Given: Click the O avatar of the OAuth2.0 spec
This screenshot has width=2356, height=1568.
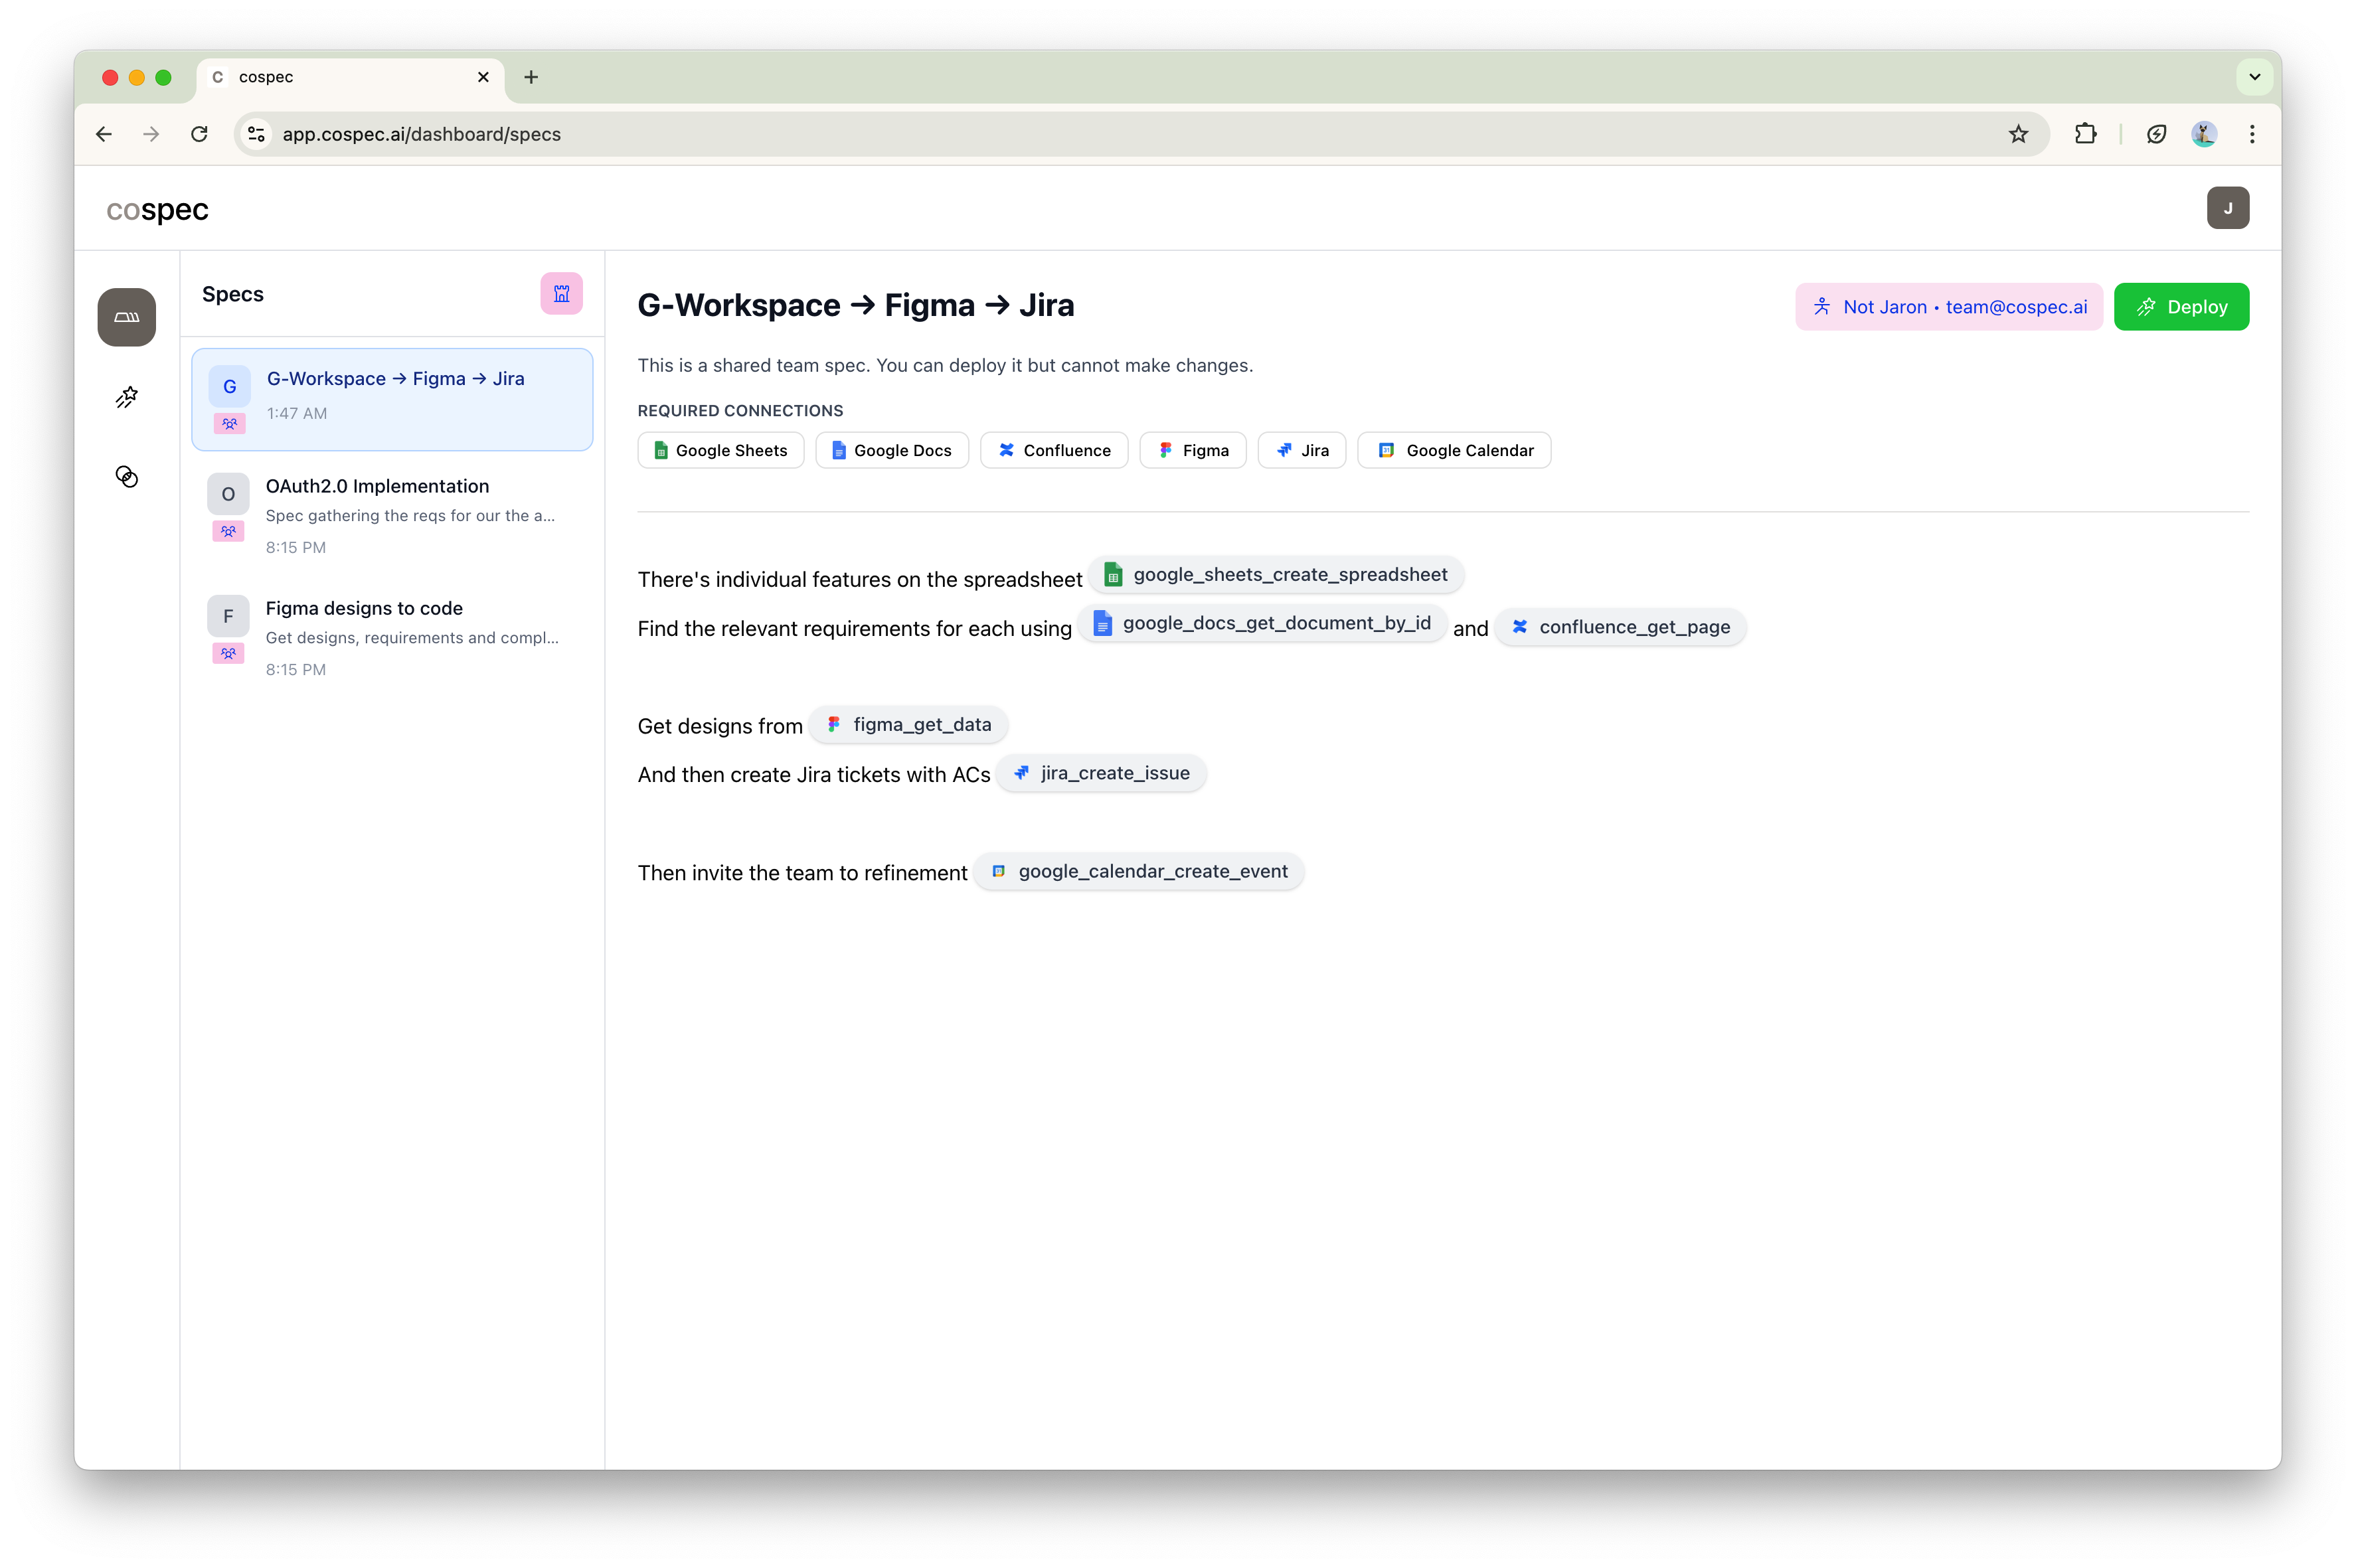Looking at the screenshot, I should tap(228, 494).
